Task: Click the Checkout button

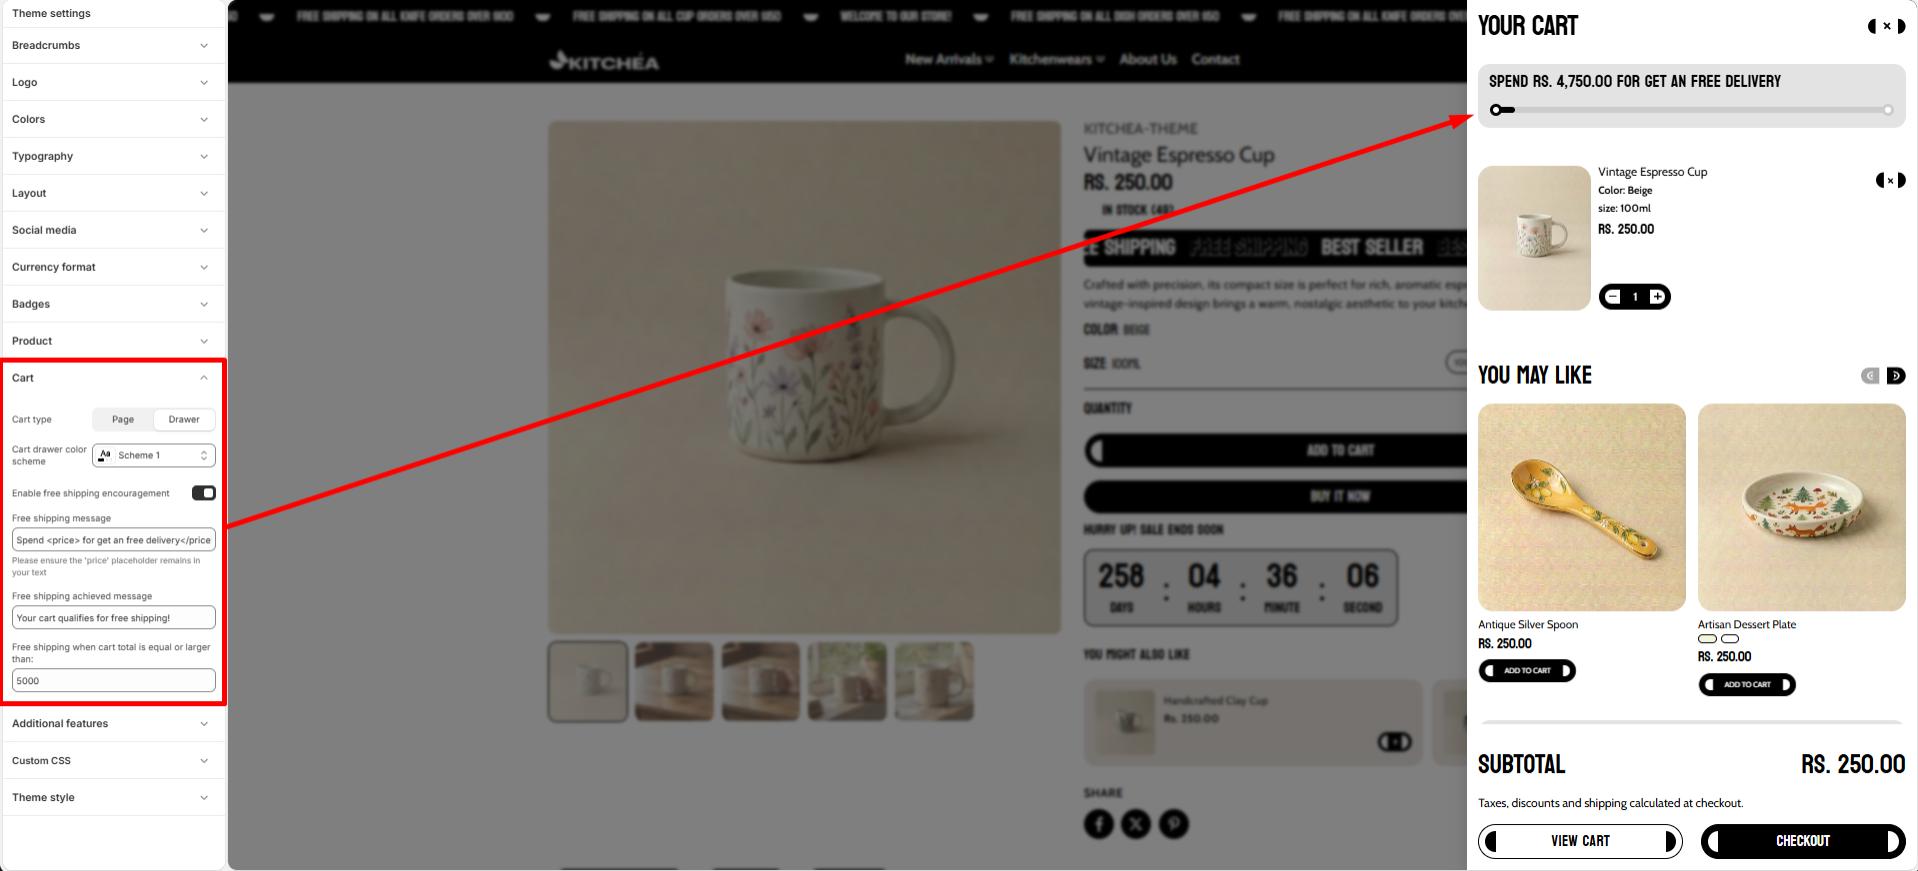Action: point(1803,841)
